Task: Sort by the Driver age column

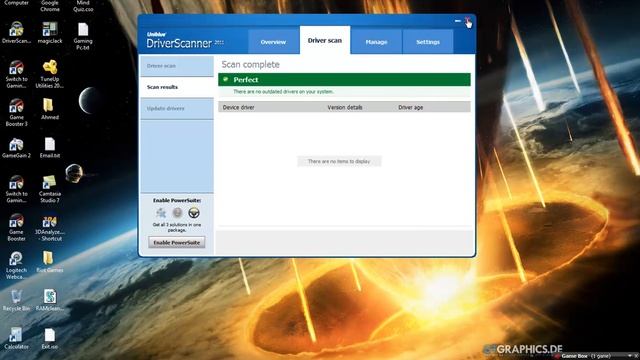Action: [x=411, y=107]
